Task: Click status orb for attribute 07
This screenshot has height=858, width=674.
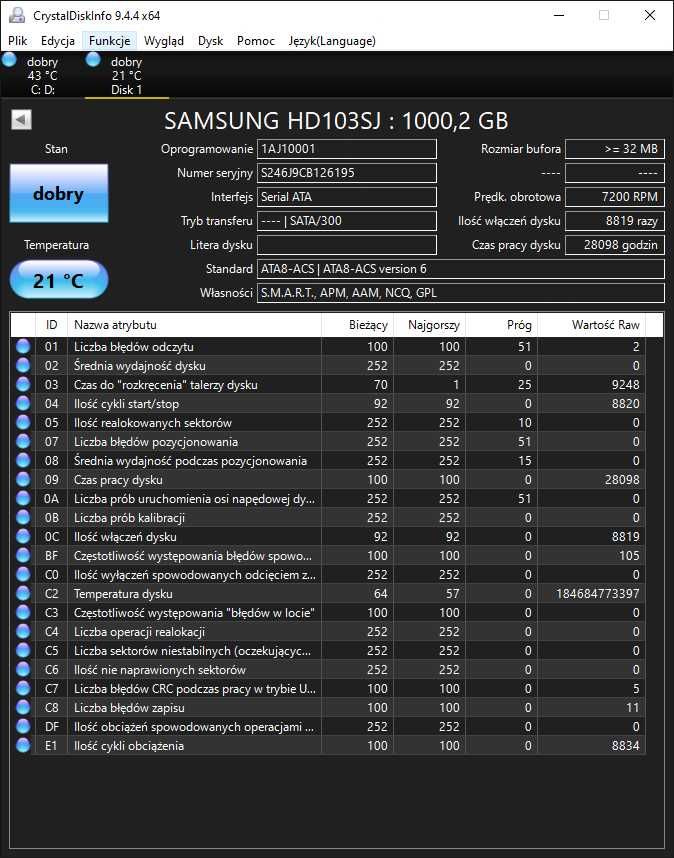Action: 23,442
